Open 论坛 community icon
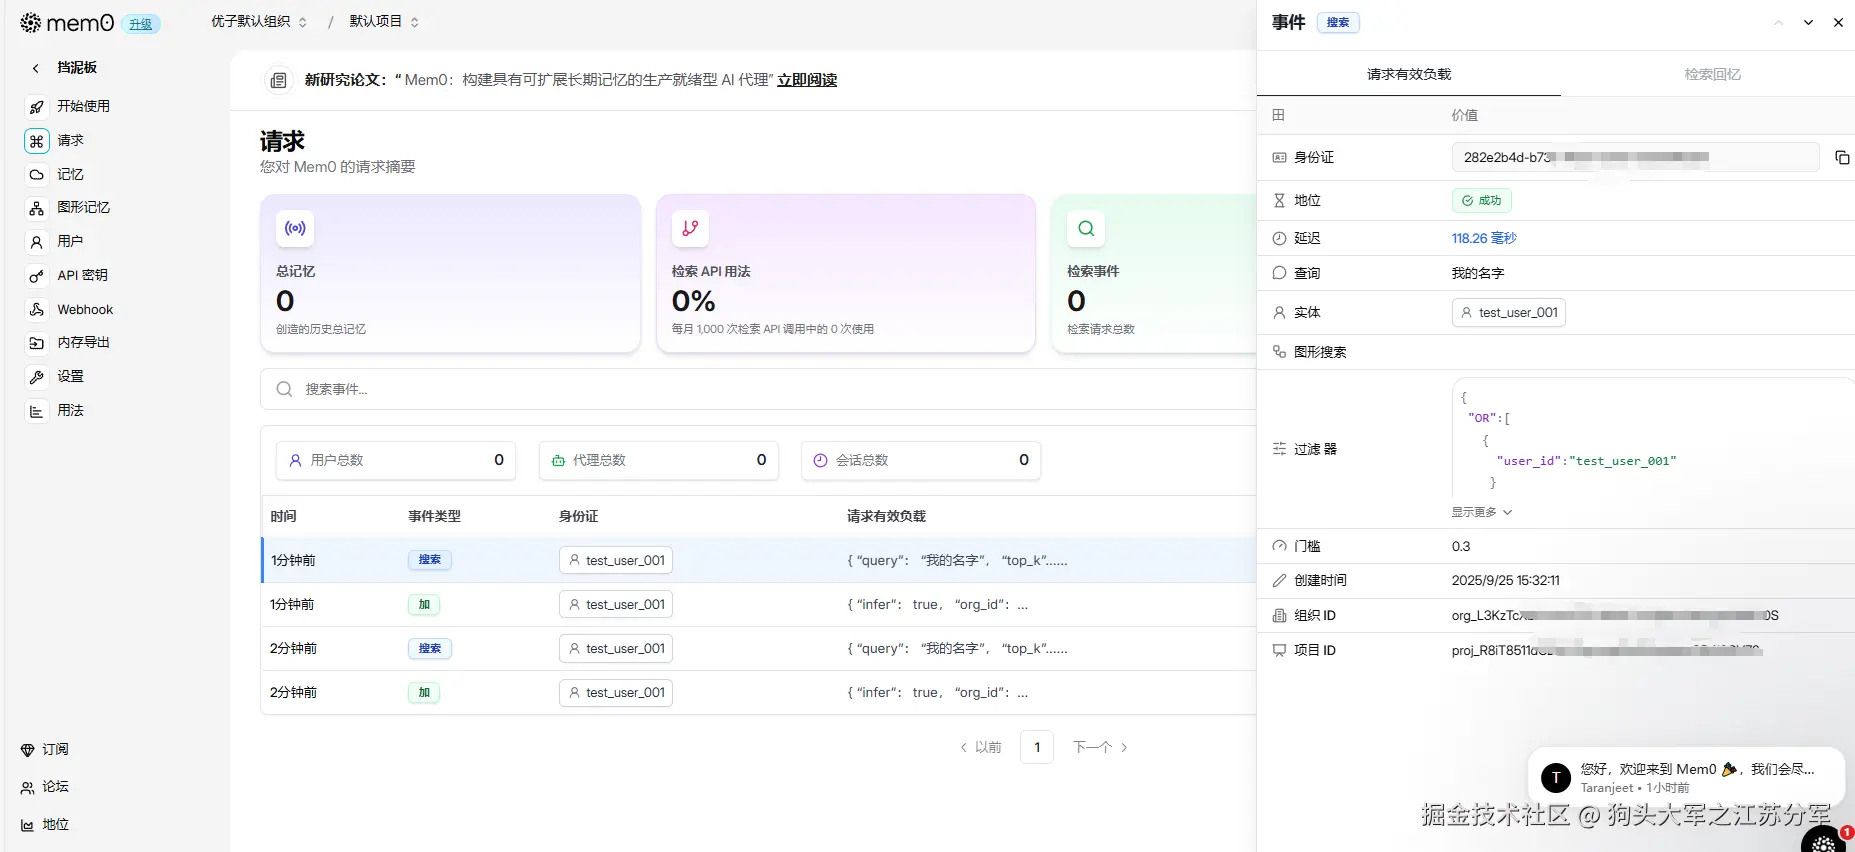Viewport: 1855px width, 852px height. (28, 788)
